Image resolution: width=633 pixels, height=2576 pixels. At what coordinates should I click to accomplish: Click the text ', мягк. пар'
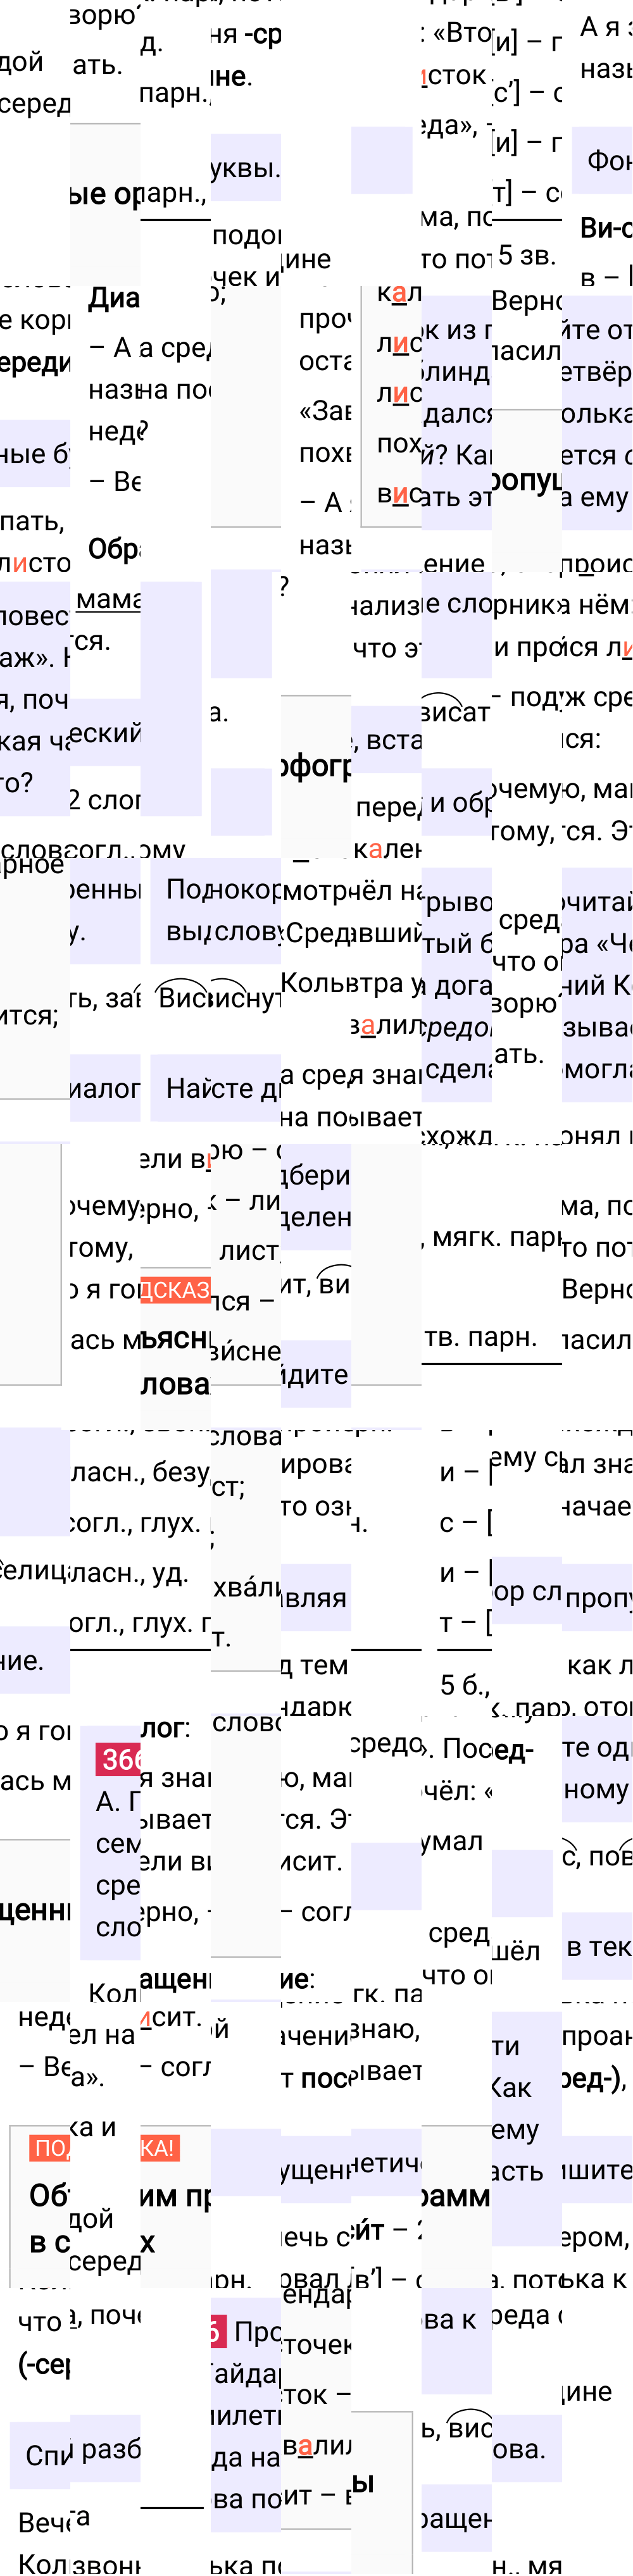491,1237
